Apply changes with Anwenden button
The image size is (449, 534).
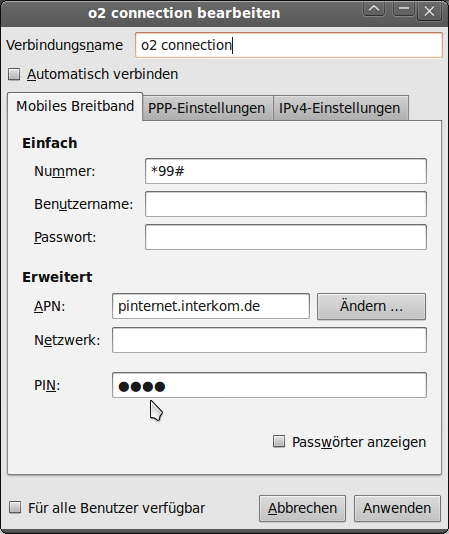coord(397,508)
